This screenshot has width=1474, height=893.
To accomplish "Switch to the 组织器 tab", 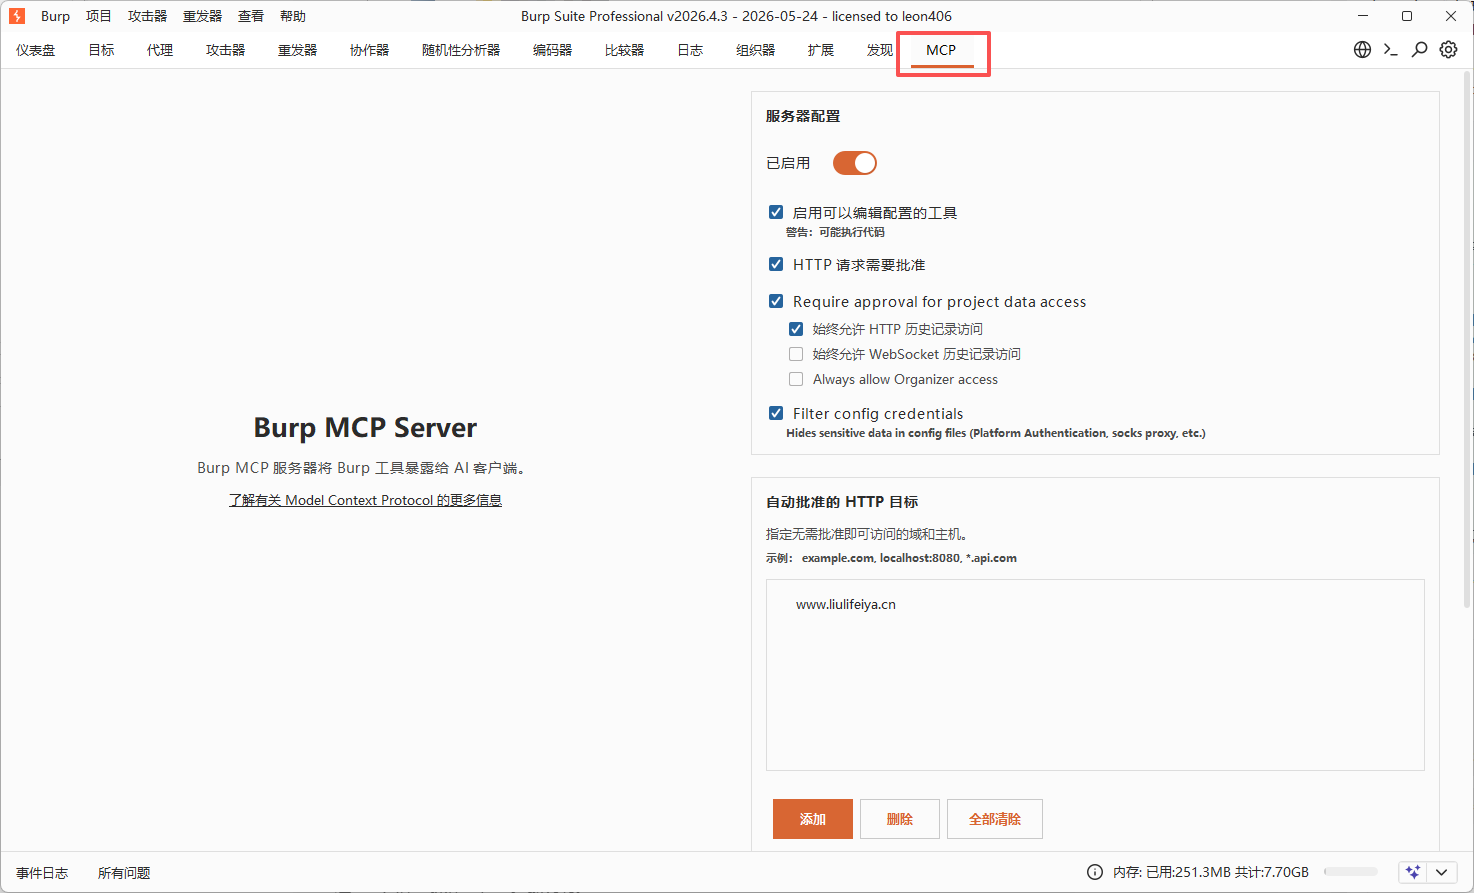I will coord(756,50).
